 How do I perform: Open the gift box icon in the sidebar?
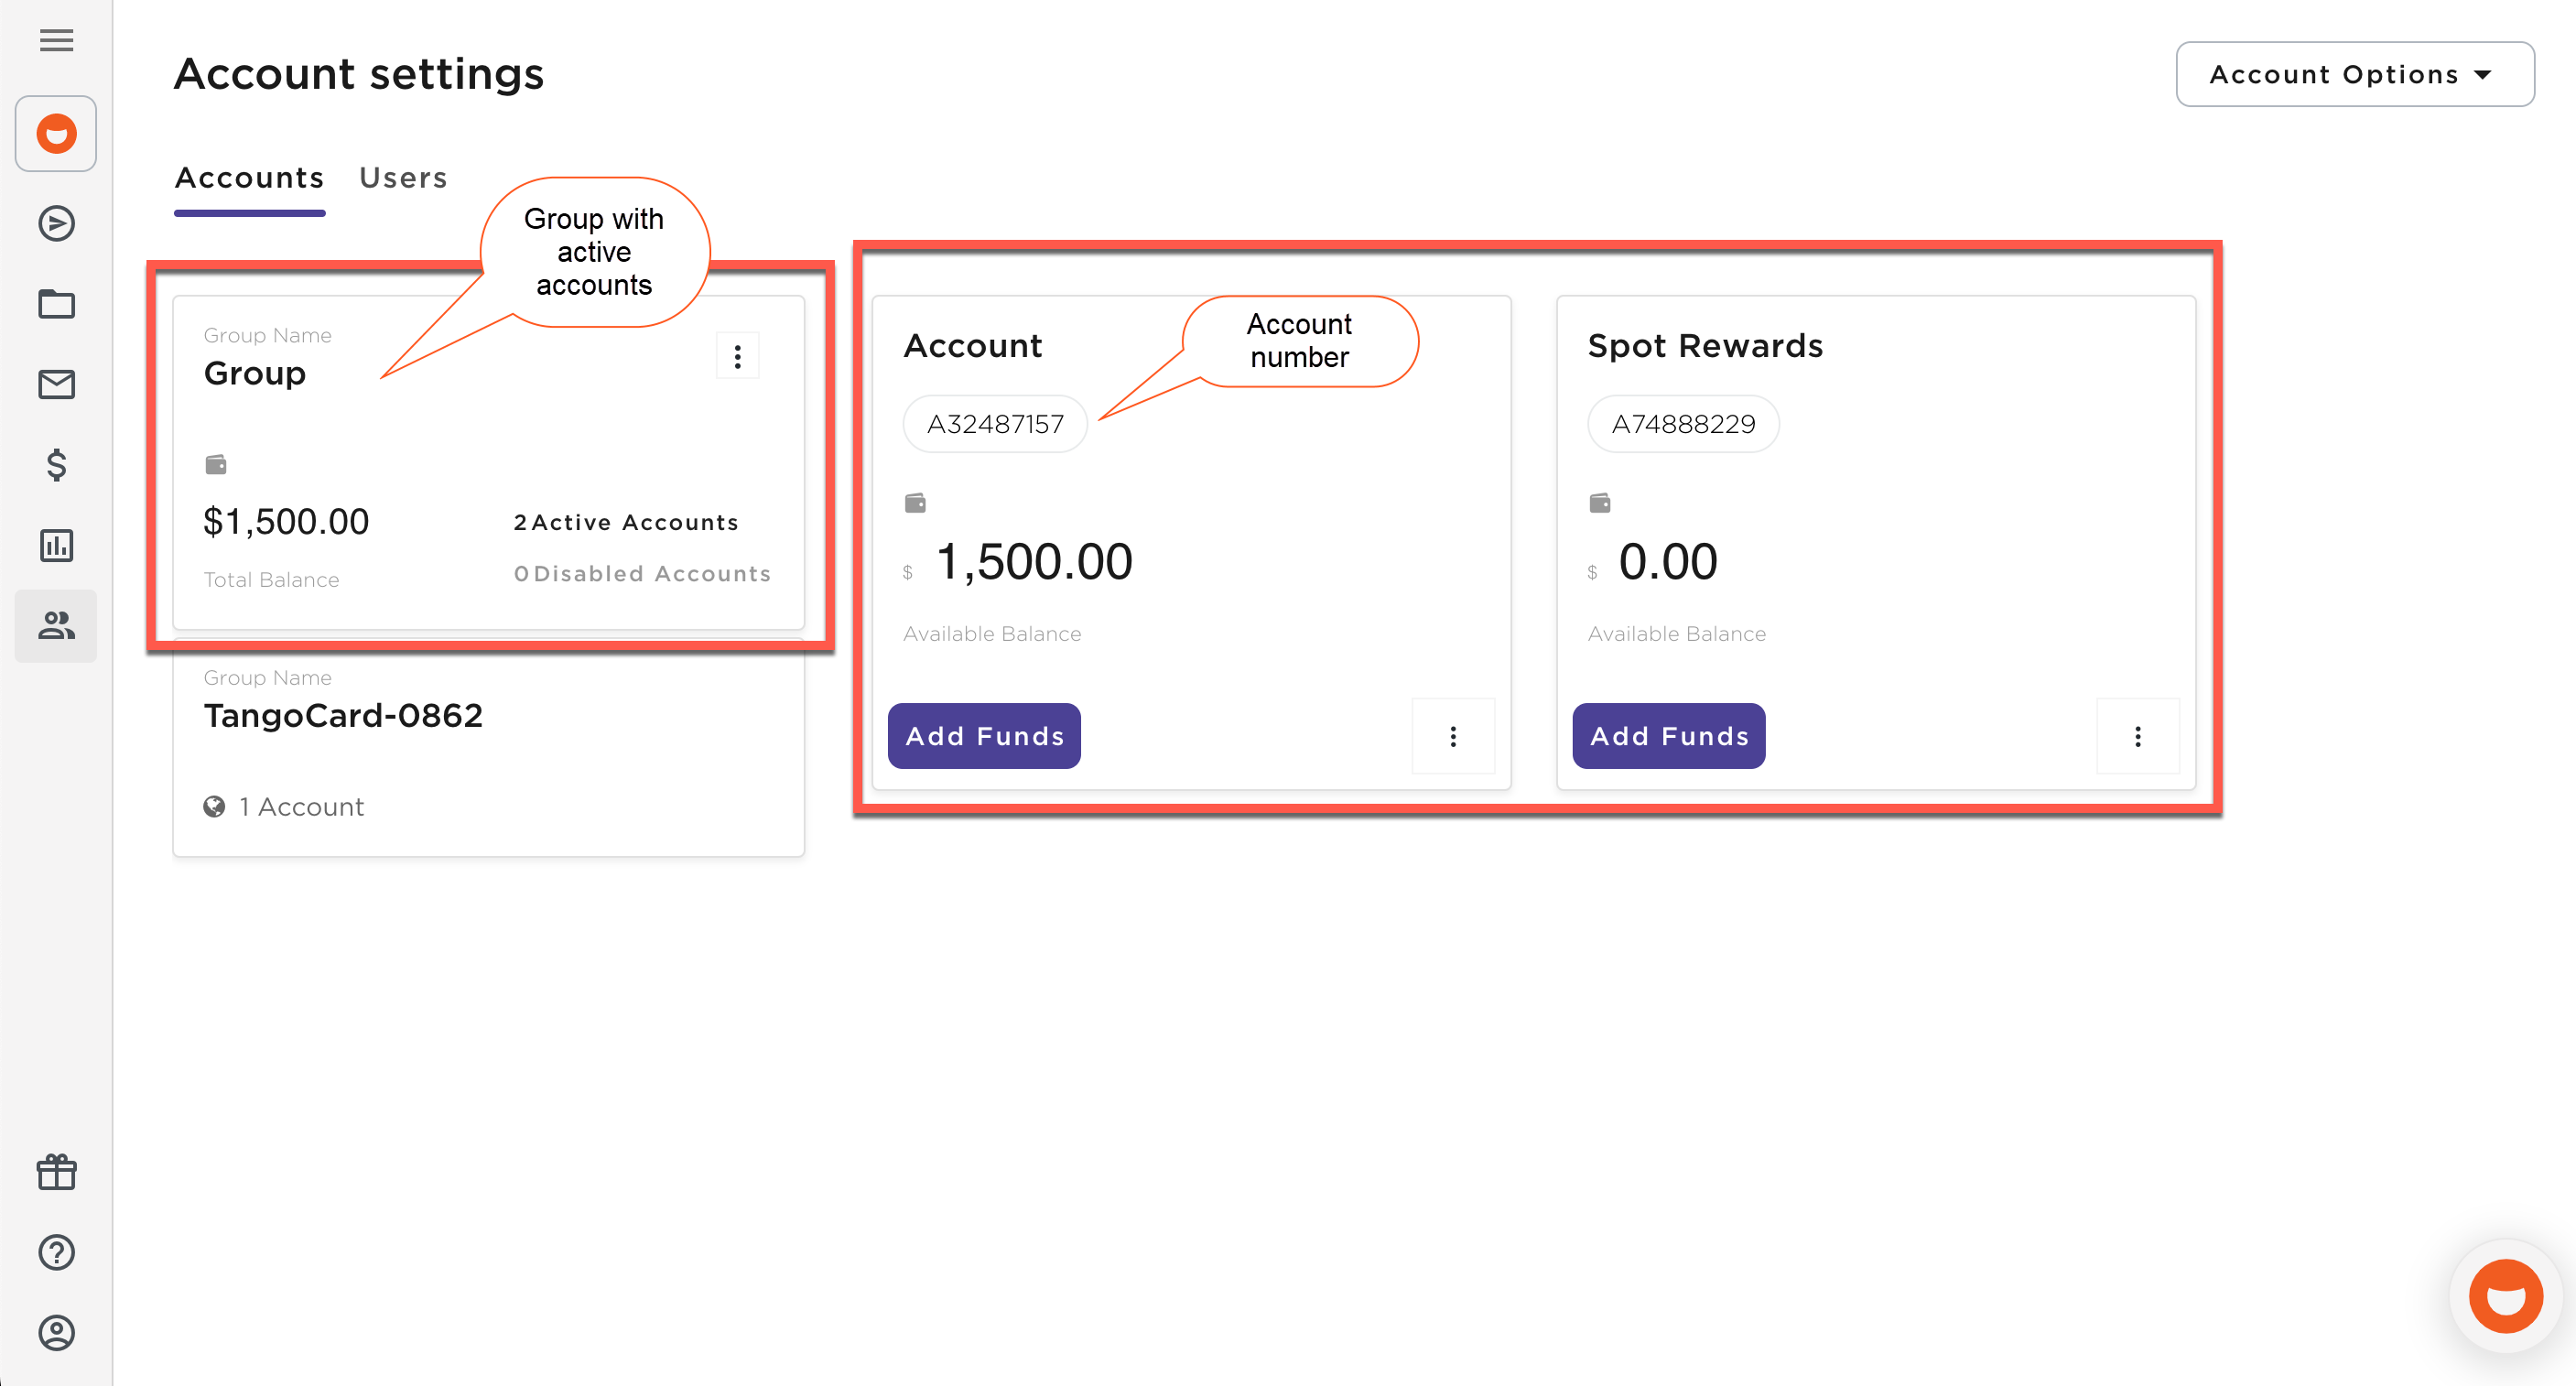56,1172
